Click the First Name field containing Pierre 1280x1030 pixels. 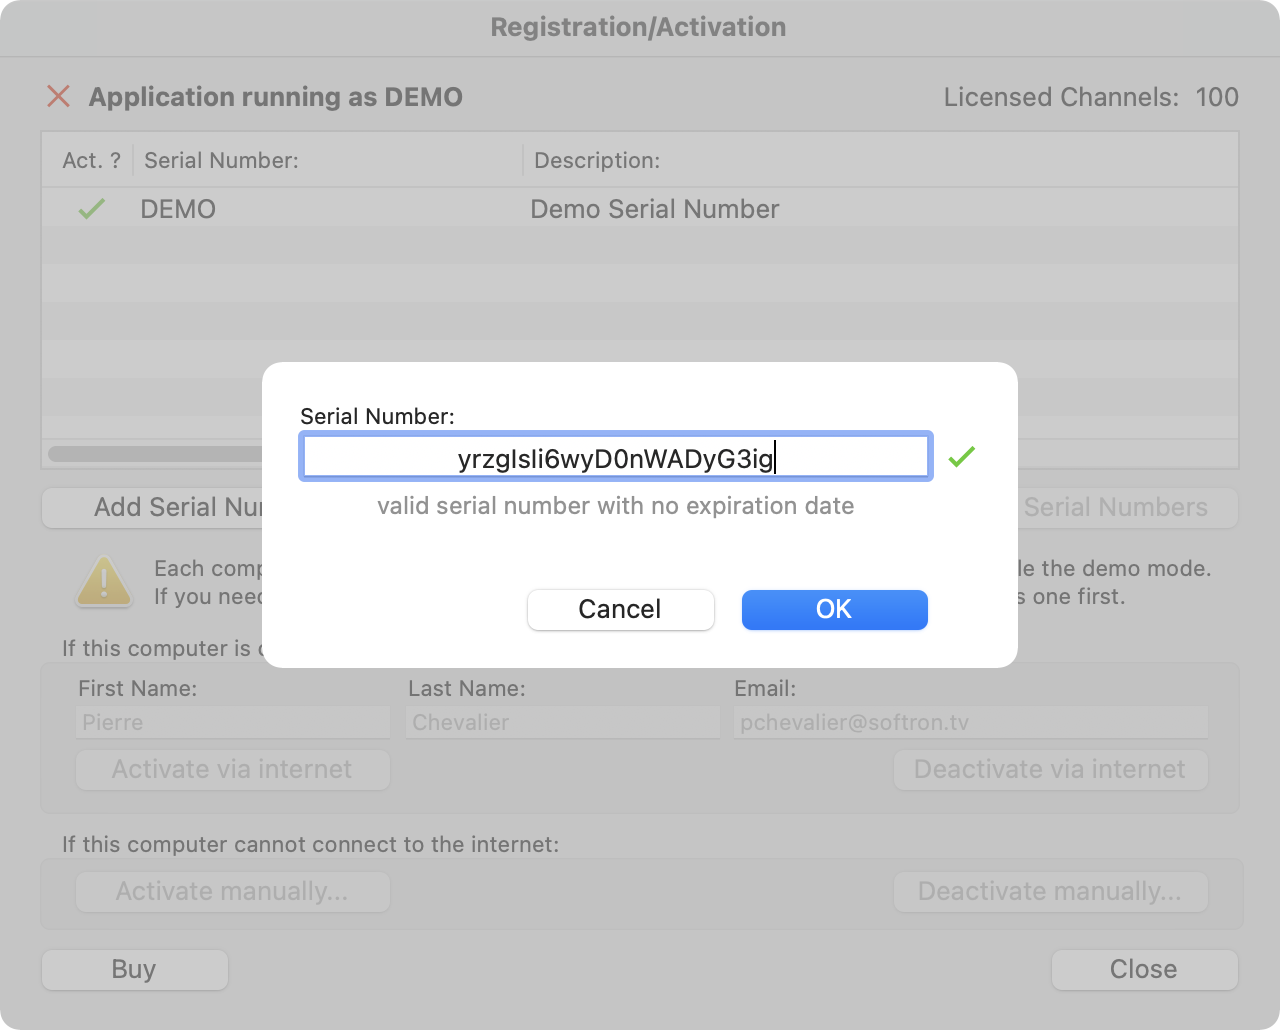[233, 722]
